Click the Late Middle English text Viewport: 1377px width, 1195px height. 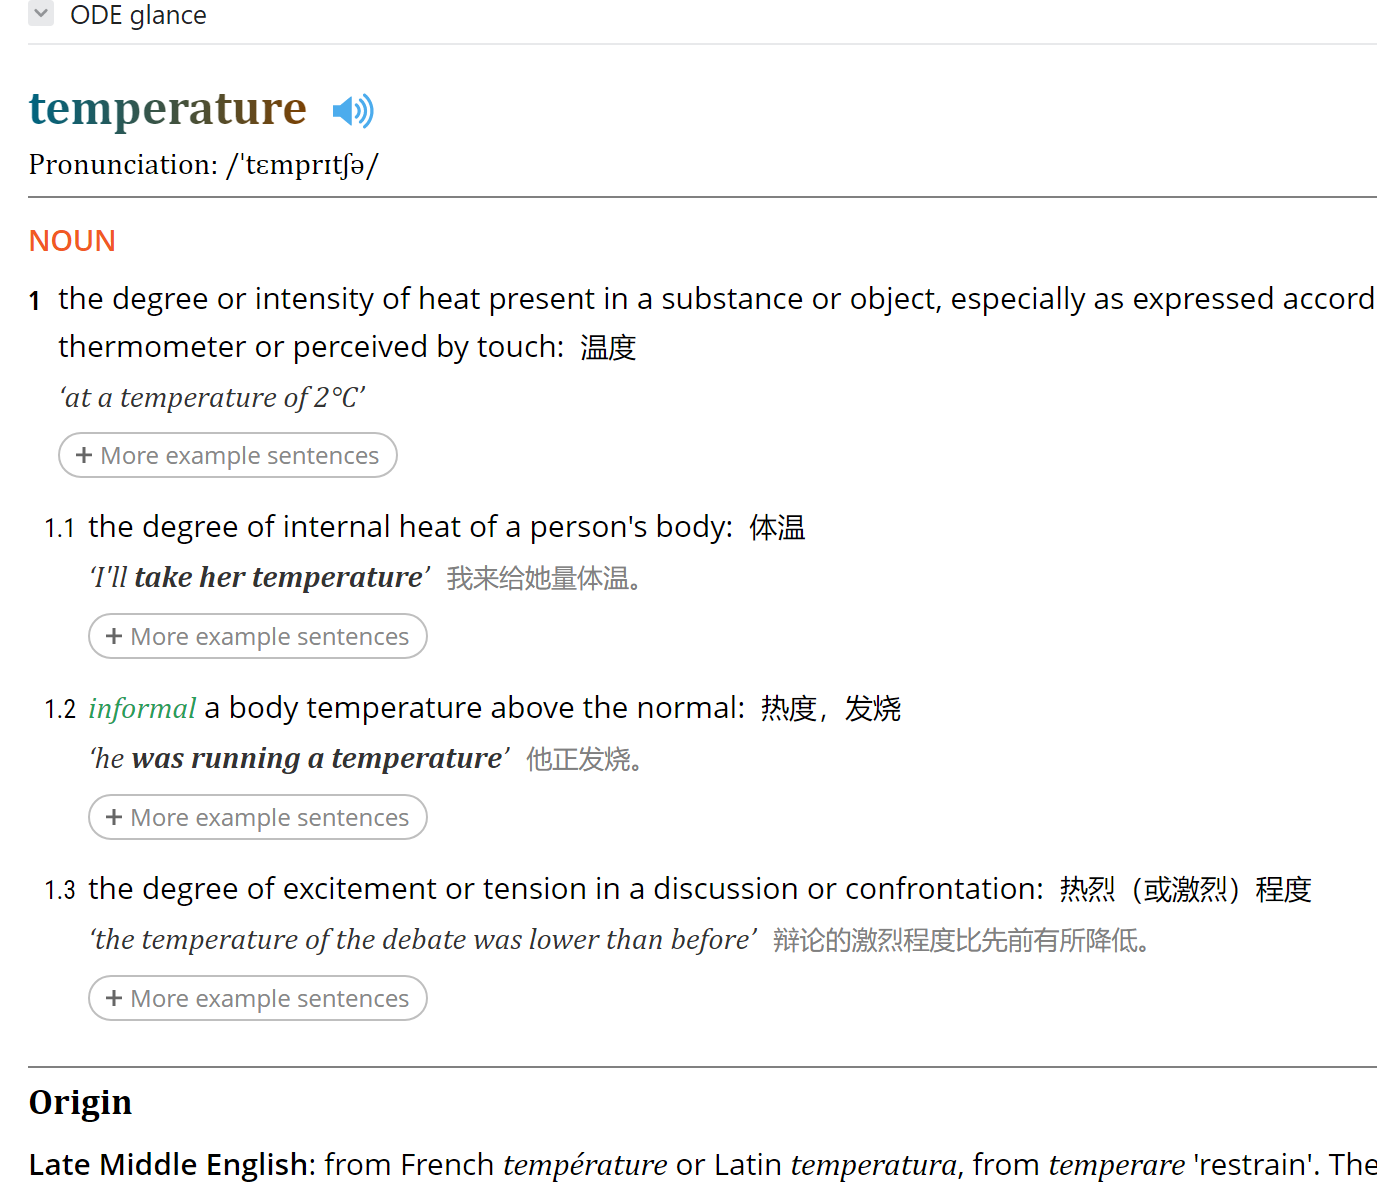[x=168, y=1165]
